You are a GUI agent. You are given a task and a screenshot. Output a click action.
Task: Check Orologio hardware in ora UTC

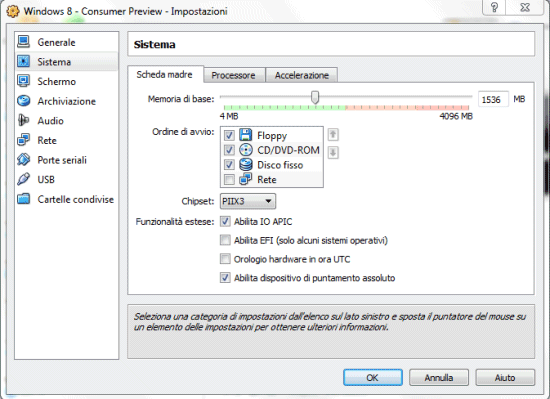[225, 259]
